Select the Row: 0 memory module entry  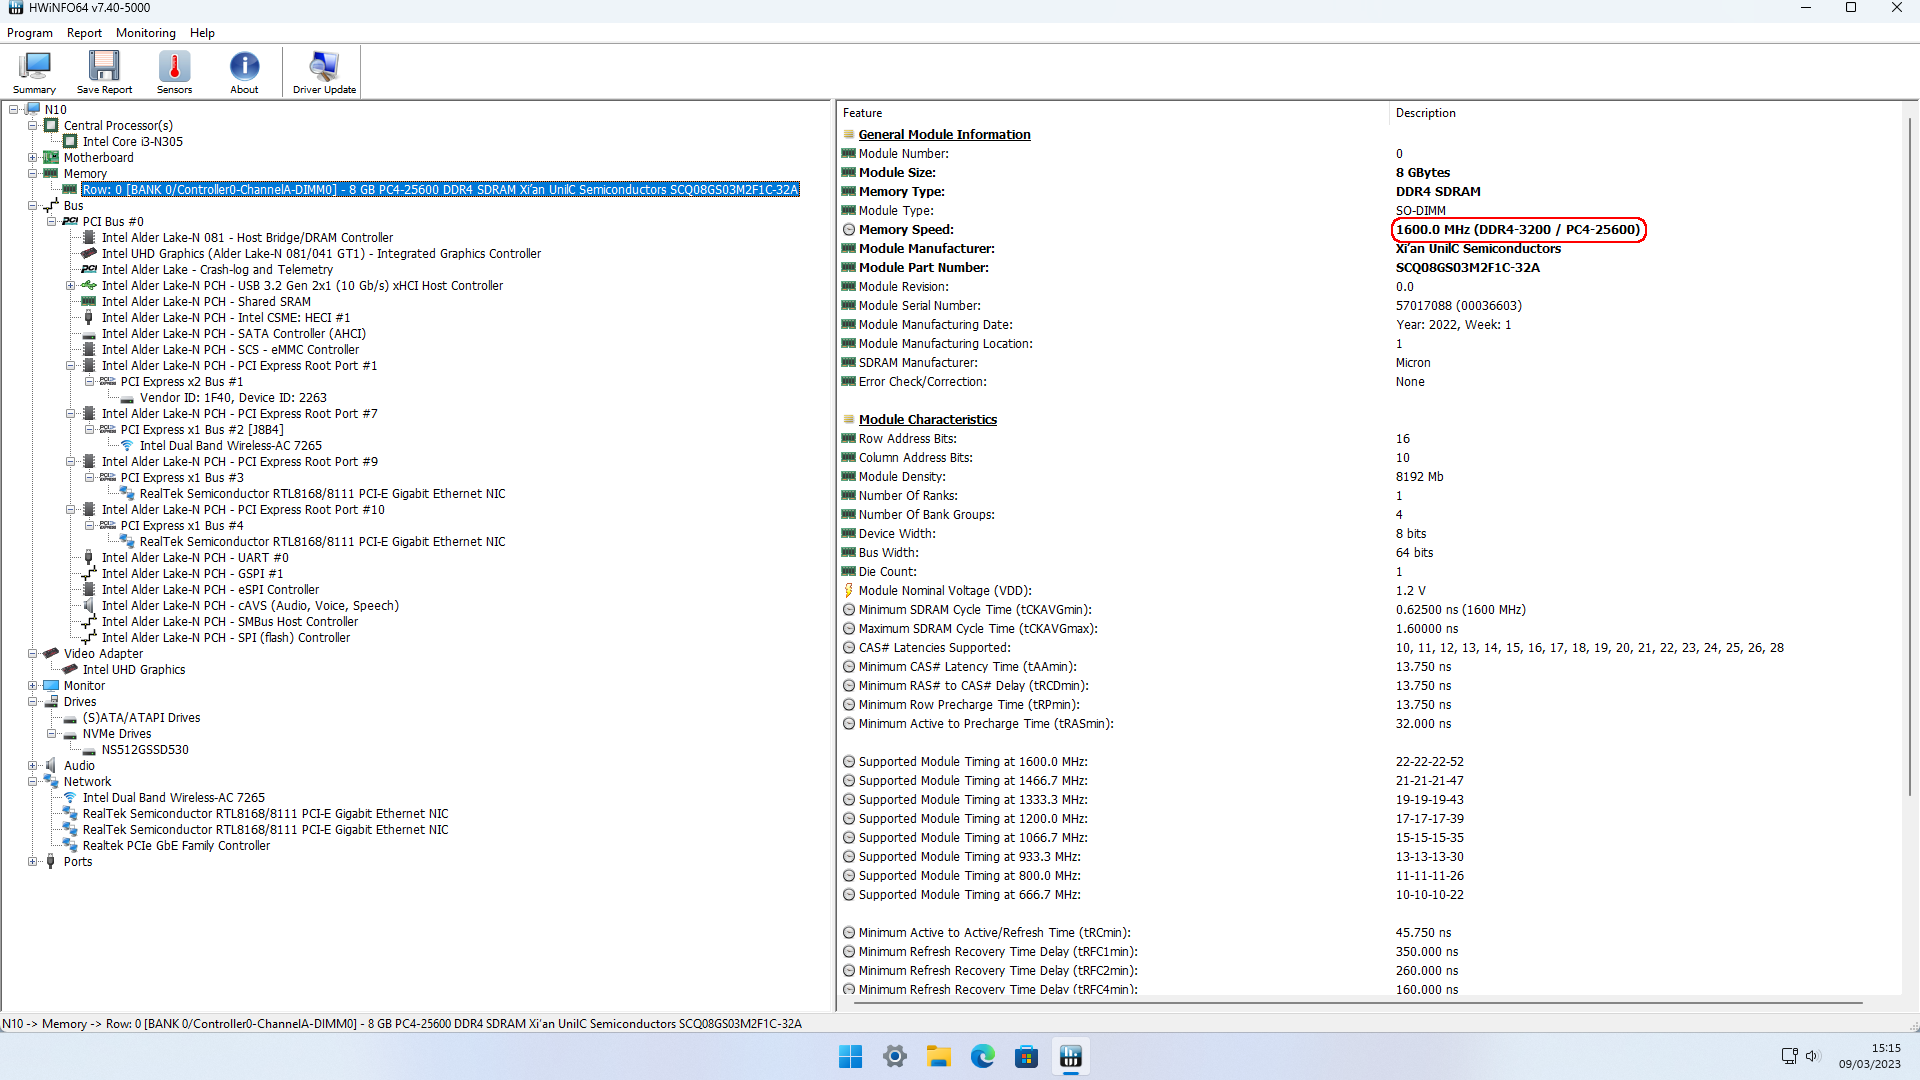click(440, 190)
